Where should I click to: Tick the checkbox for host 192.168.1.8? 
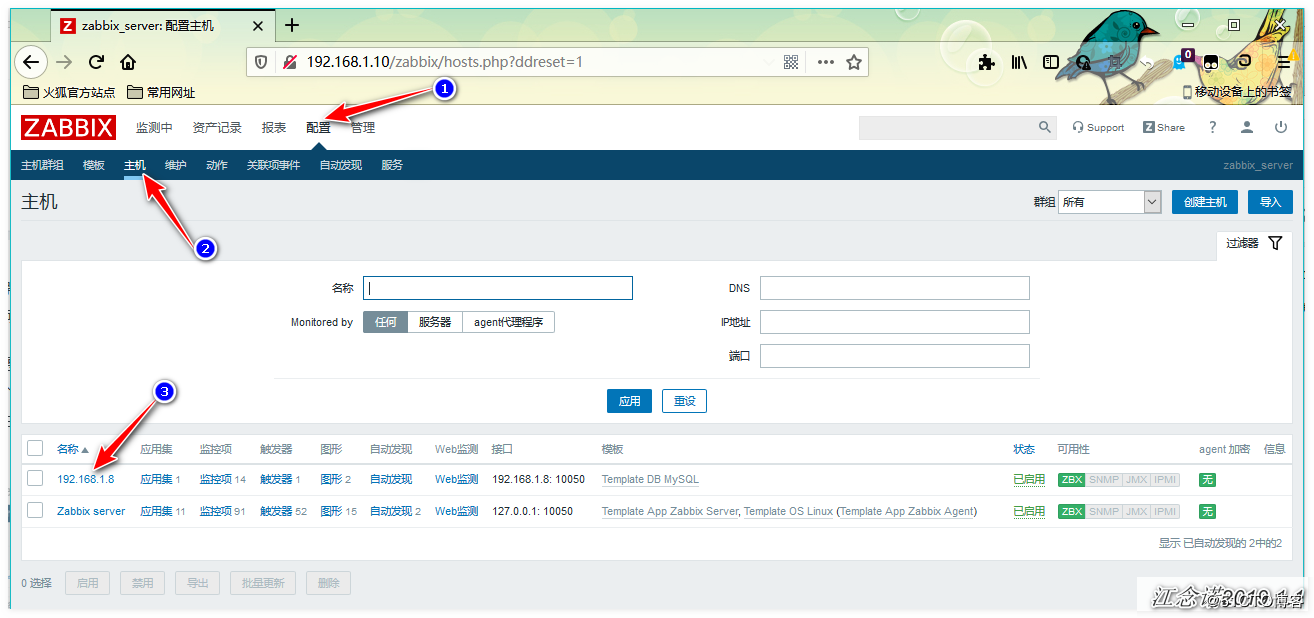(x=35, y=478)
